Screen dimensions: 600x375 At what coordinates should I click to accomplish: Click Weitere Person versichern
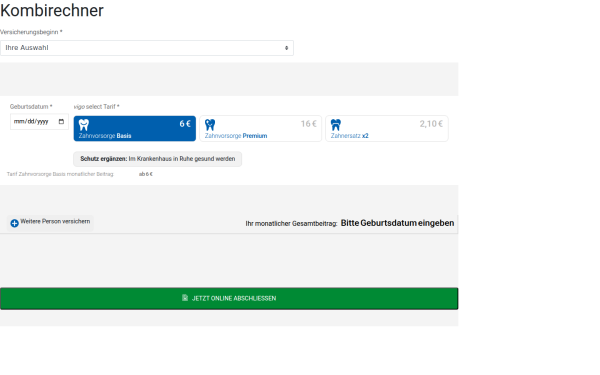[50, 222]
